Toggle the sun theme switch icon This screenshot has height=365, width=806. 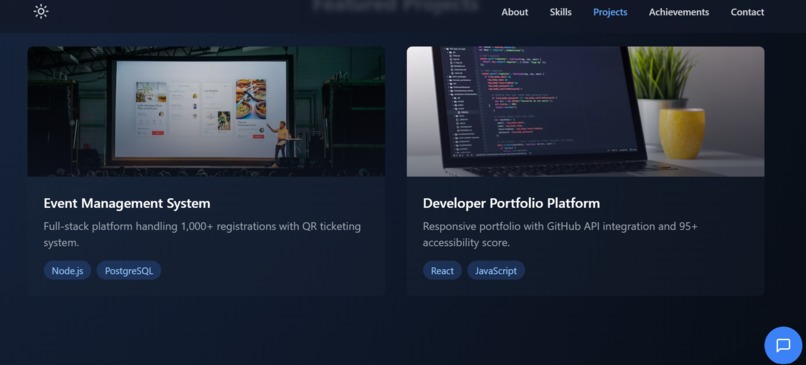point(41,11)
